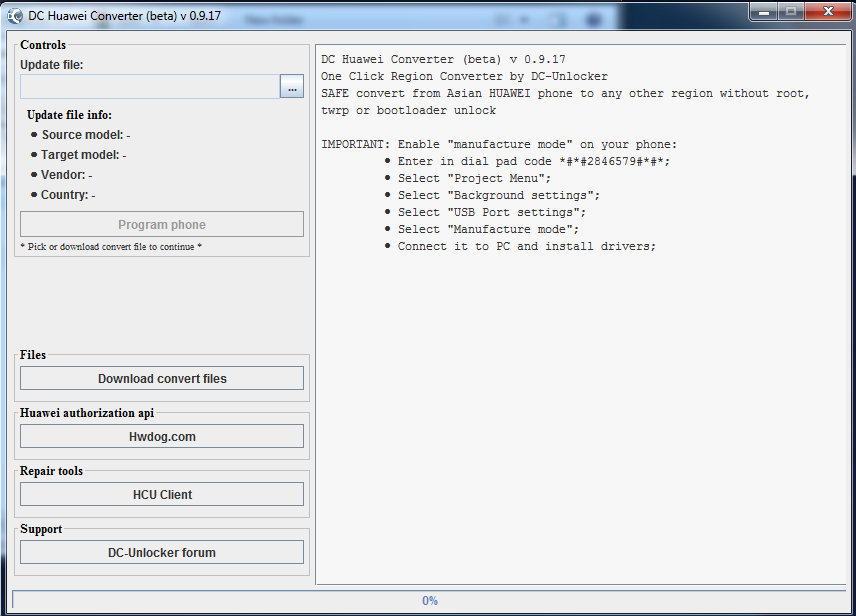
Task: Click the IMPORTANT manufacture mode notice line
Action: (x=499, y=145)
